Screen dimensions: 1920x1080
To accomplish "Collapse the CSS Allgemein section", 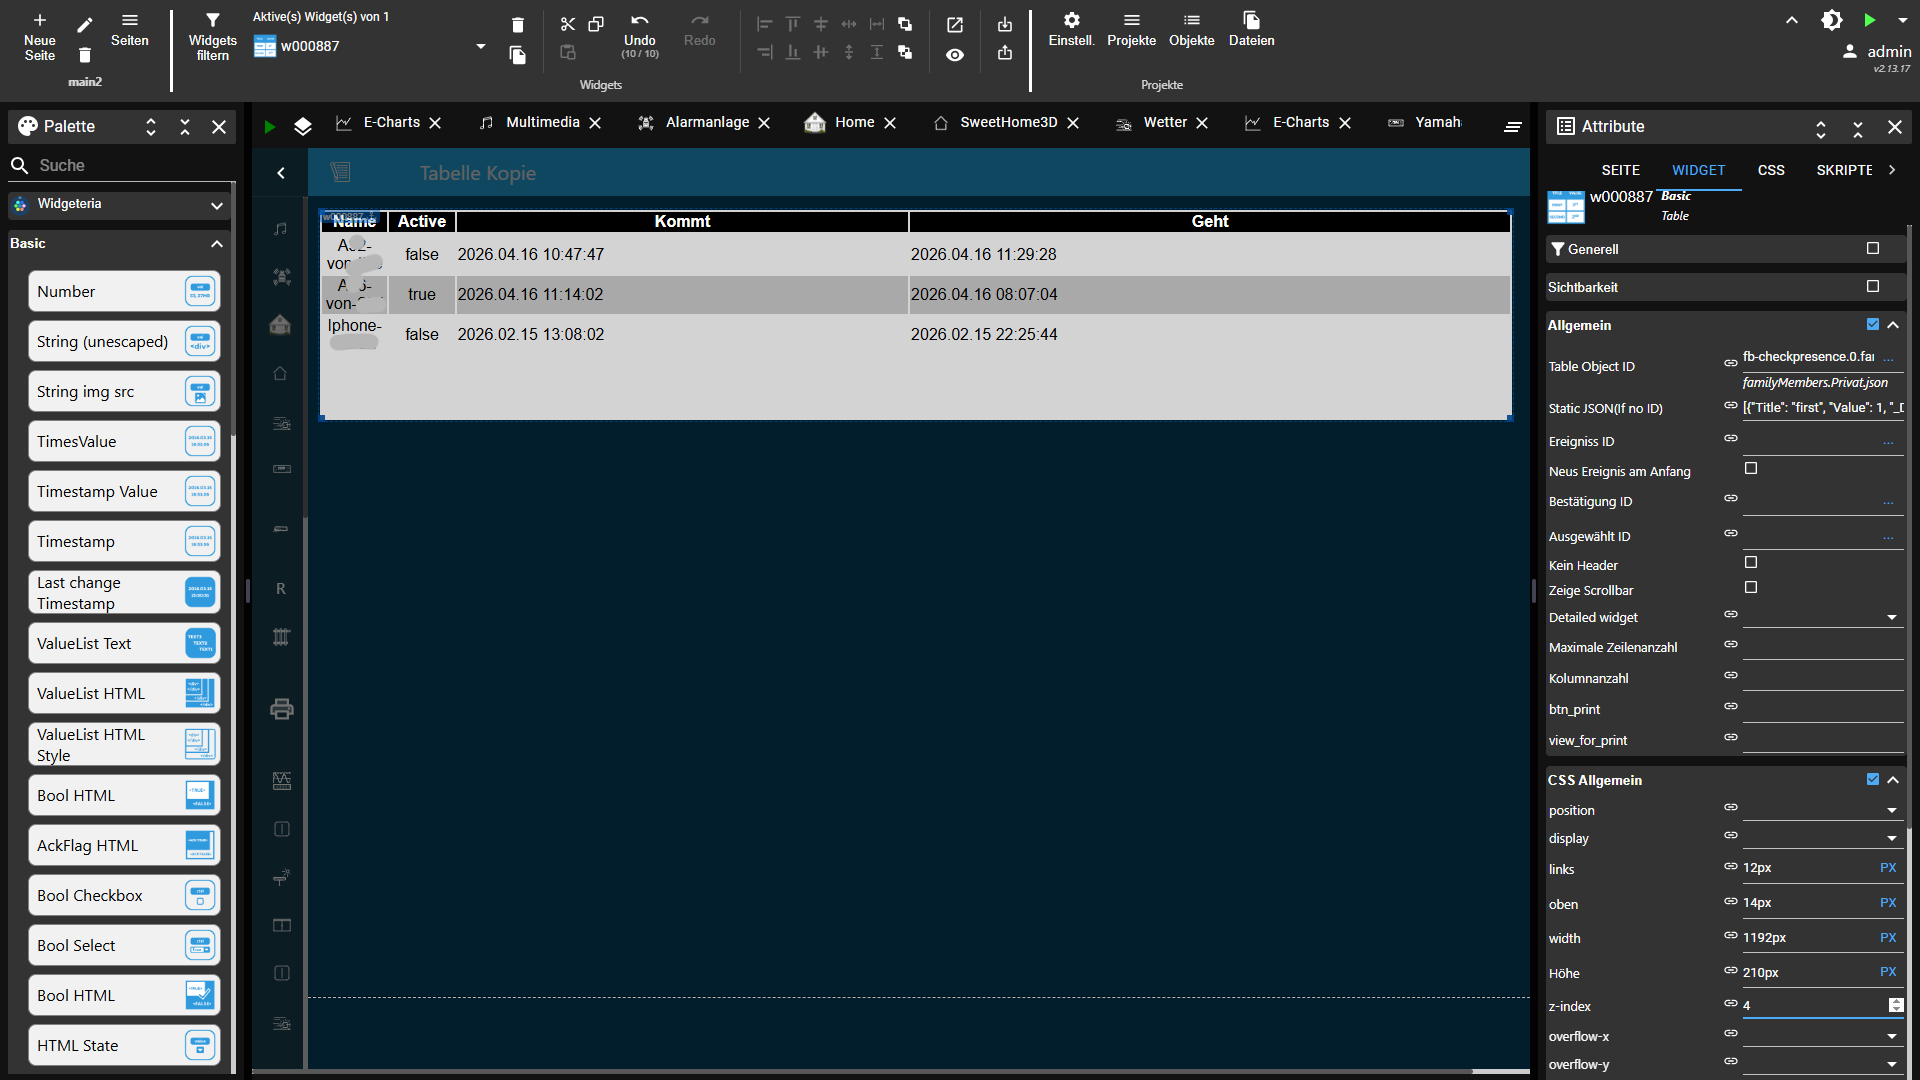I will tap(1895, 779).
